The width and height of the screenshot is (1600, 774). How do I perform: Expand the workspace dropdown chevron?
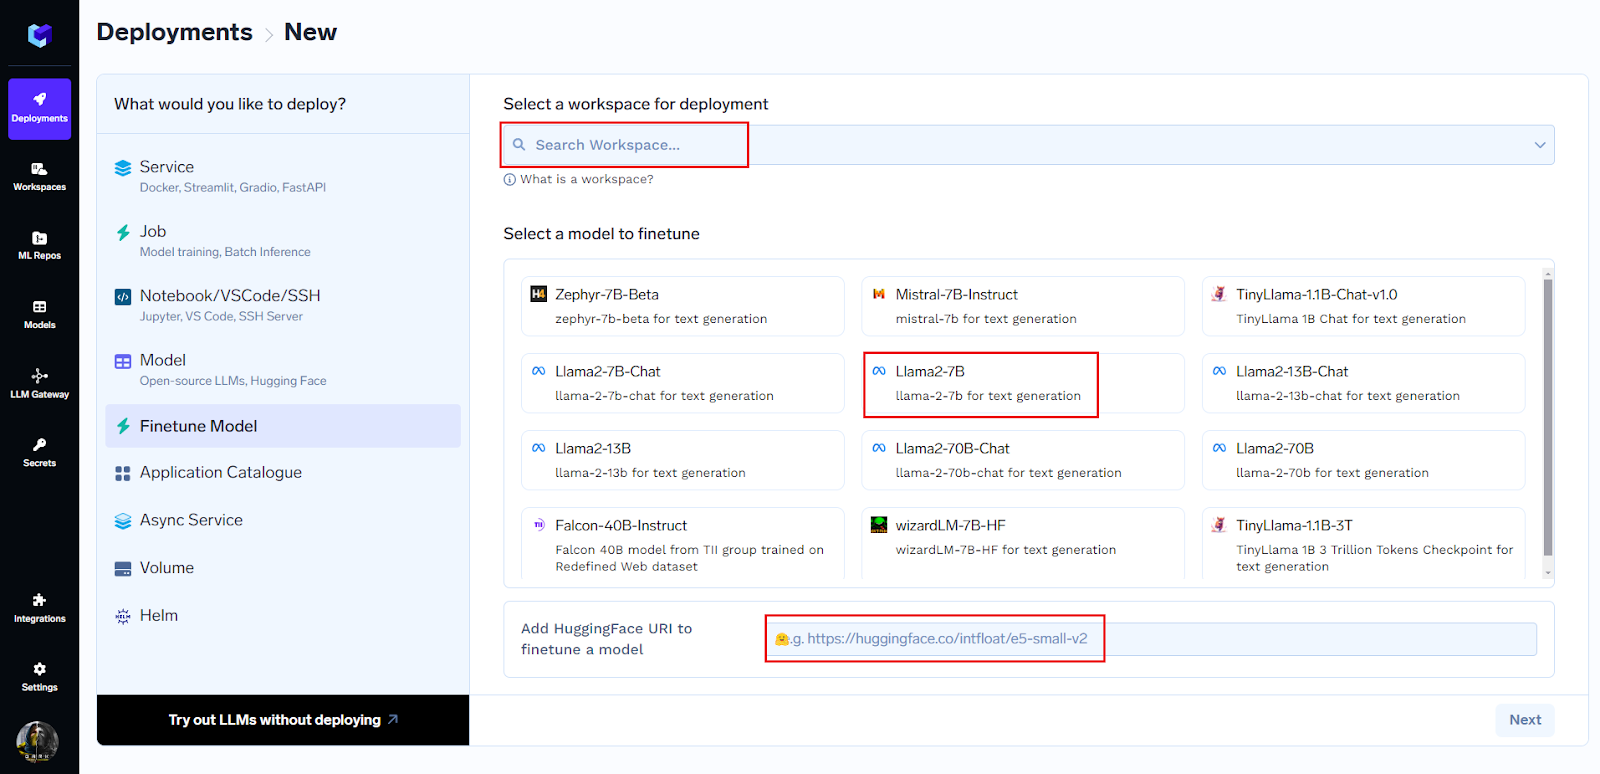point(1540,145)
